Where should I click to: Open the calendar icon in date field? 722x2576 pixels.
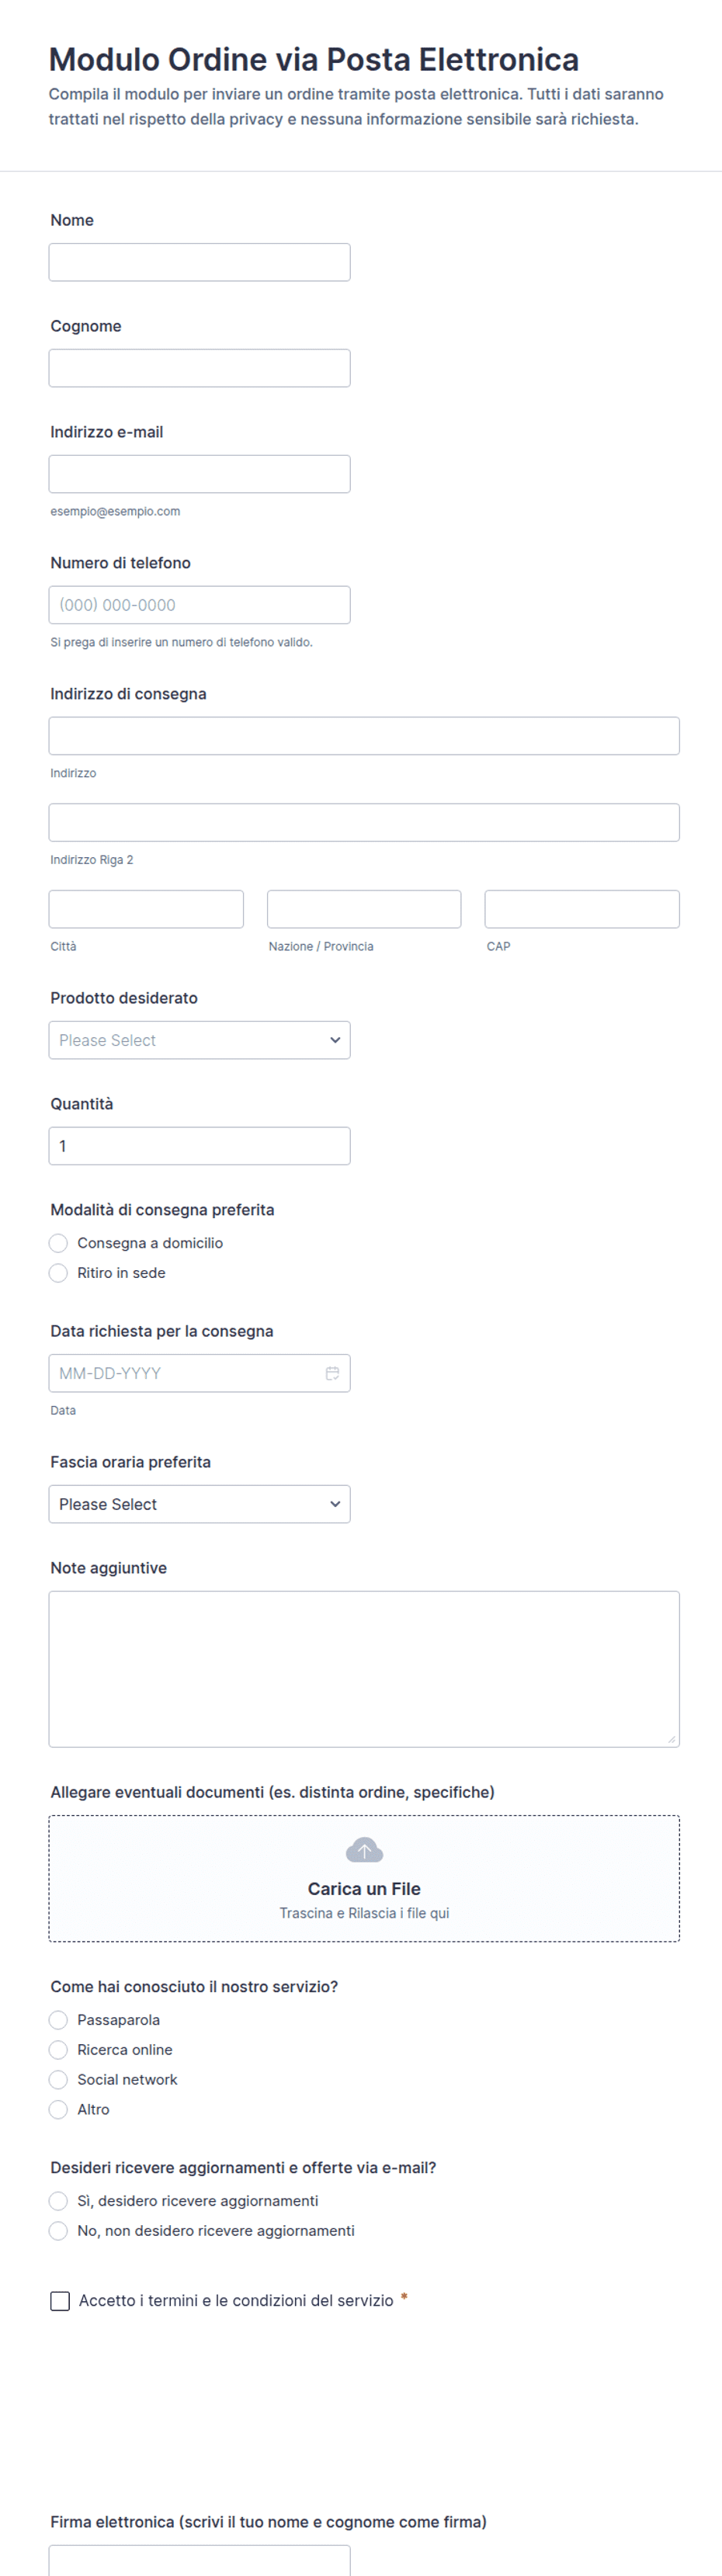[332, 1373]
